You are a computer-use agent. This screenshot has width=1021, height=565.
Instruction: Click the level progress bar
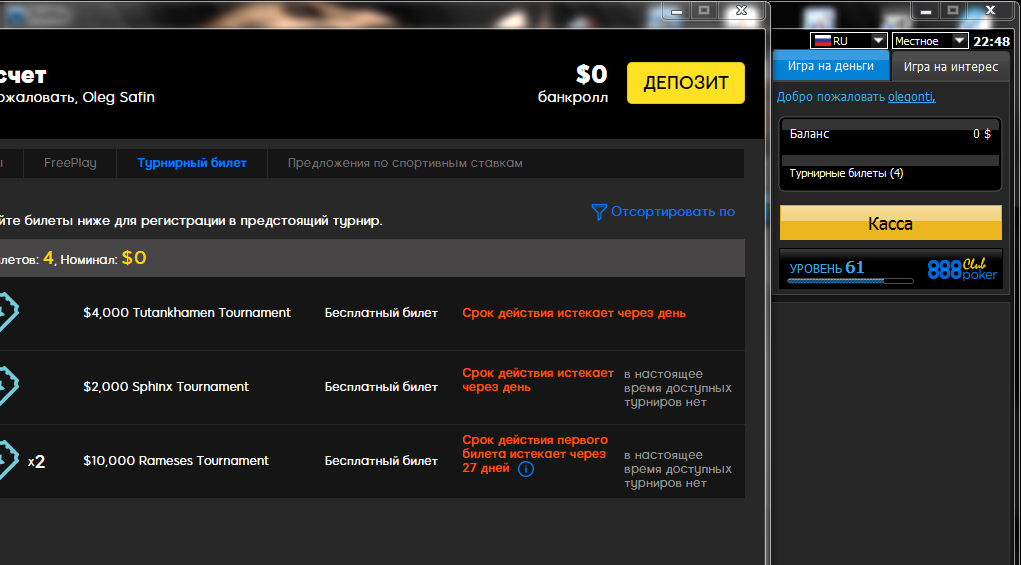[850, 281]
